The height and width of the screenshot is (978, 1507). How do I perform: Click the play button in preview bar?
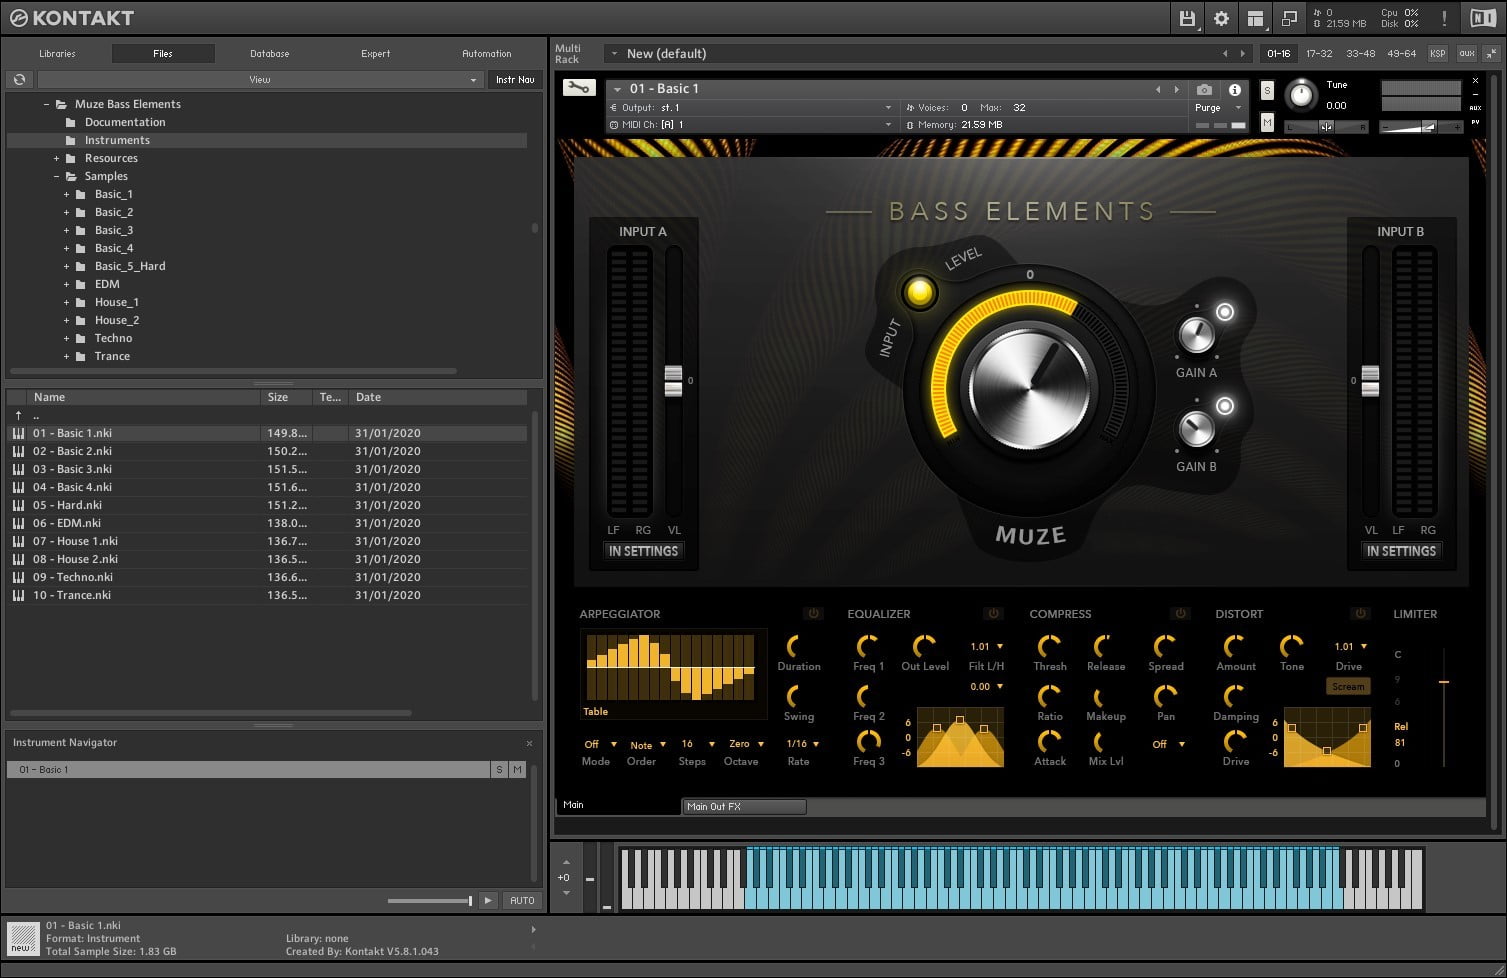(x=488, y=900)
